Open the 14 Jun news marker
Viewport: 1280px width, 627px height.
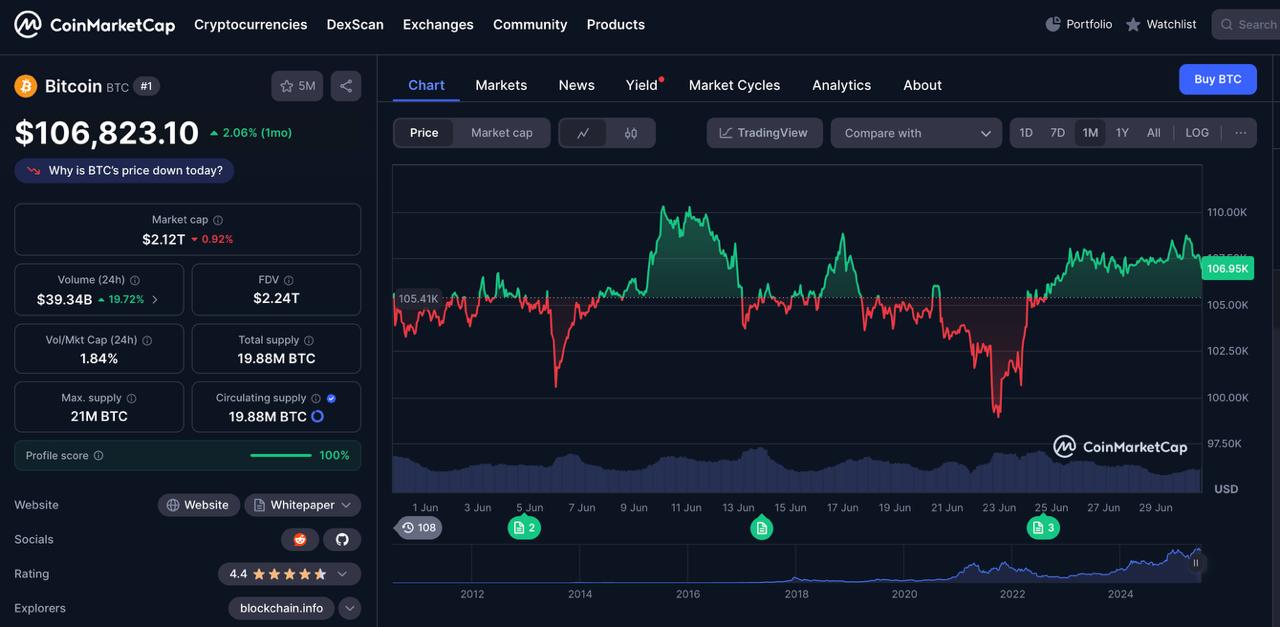point(762,527)
